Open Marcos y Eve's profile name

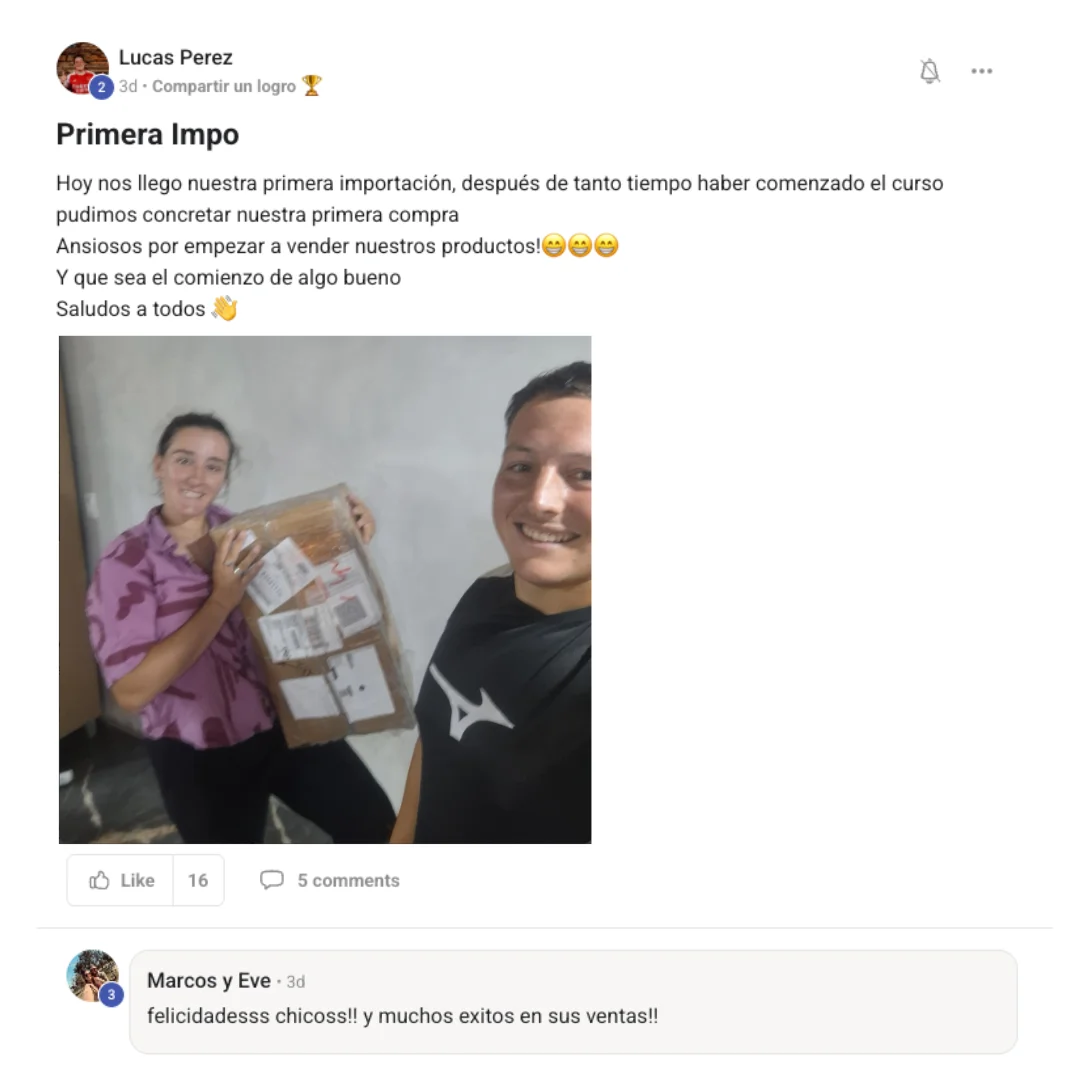(x=209, y=980)
